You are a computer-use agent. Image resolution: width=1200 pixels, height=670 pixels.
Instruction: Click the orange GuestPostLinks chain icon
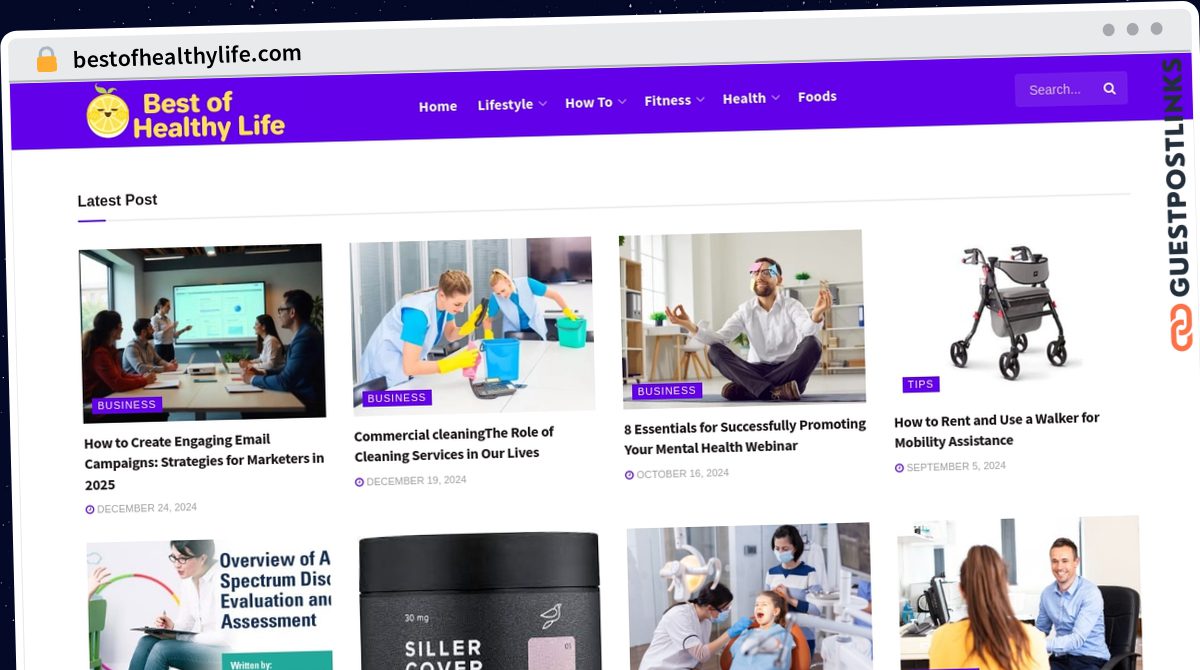point(1181,327)
